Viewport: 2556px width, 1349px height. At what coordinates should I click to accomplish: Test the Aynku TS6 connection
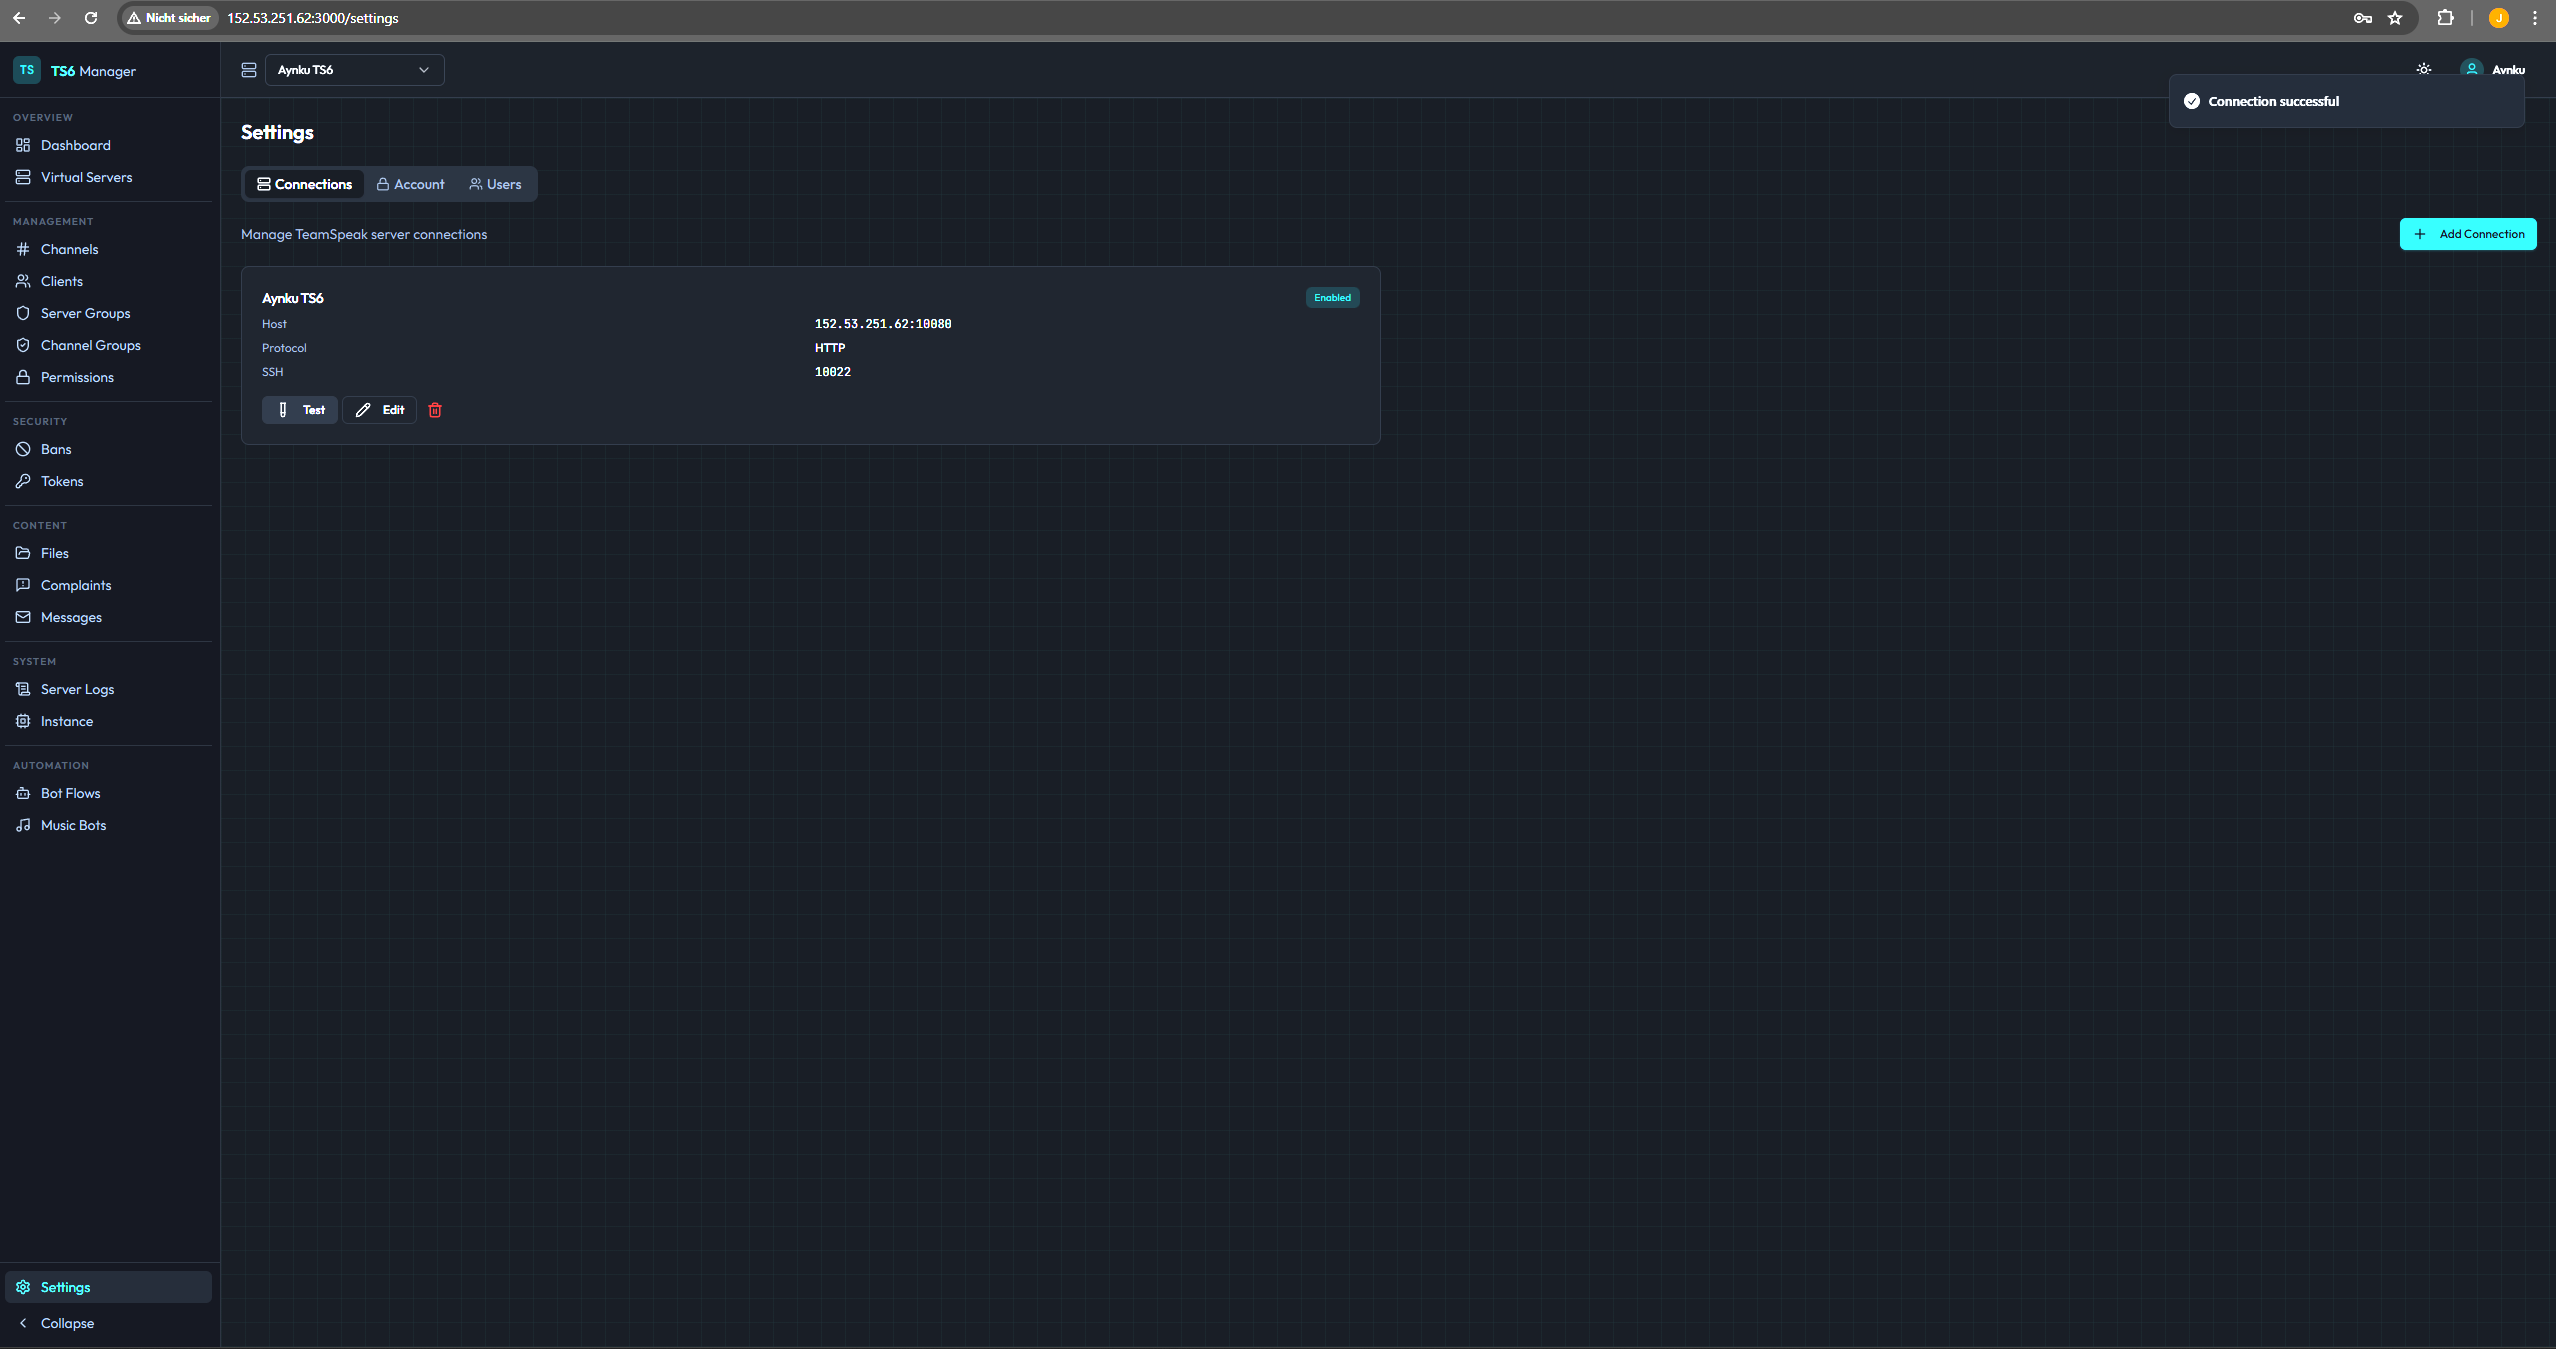point(300,410)
